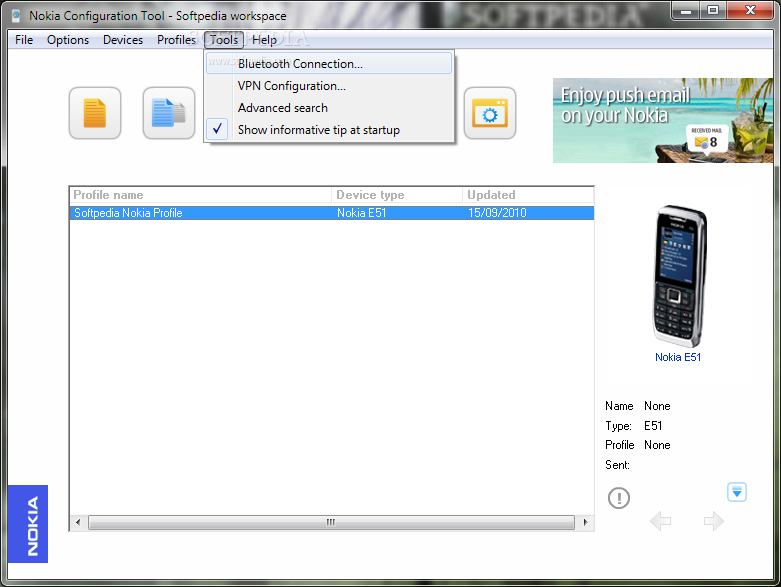The width and height of the screenshot is (781, 587).
Task: Click the horizontal scrollbar thumb
Action: tap(331, 522)
